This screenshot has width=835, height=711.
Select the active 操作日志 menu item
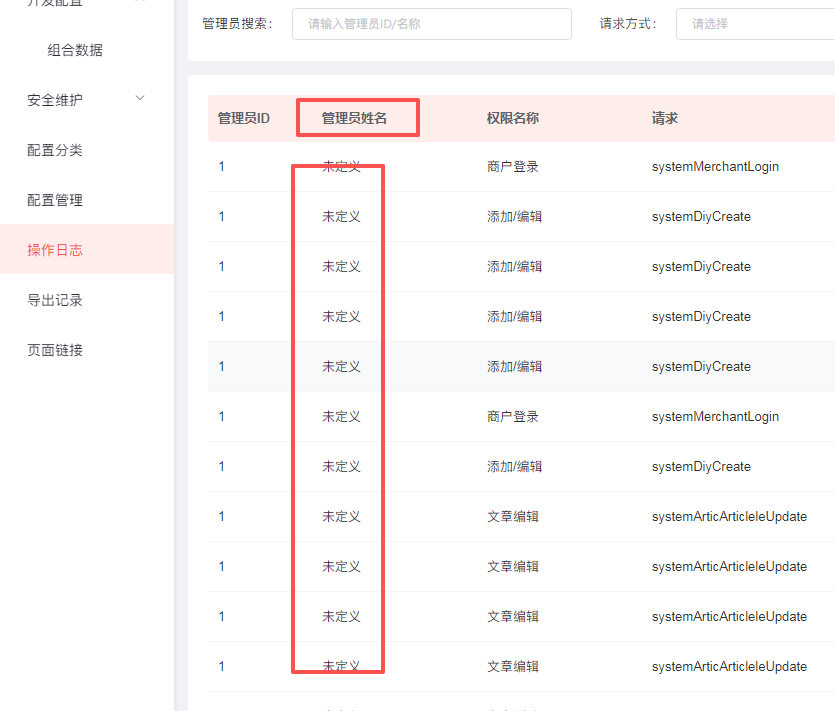pyautogui.click(x=55, y=250)
